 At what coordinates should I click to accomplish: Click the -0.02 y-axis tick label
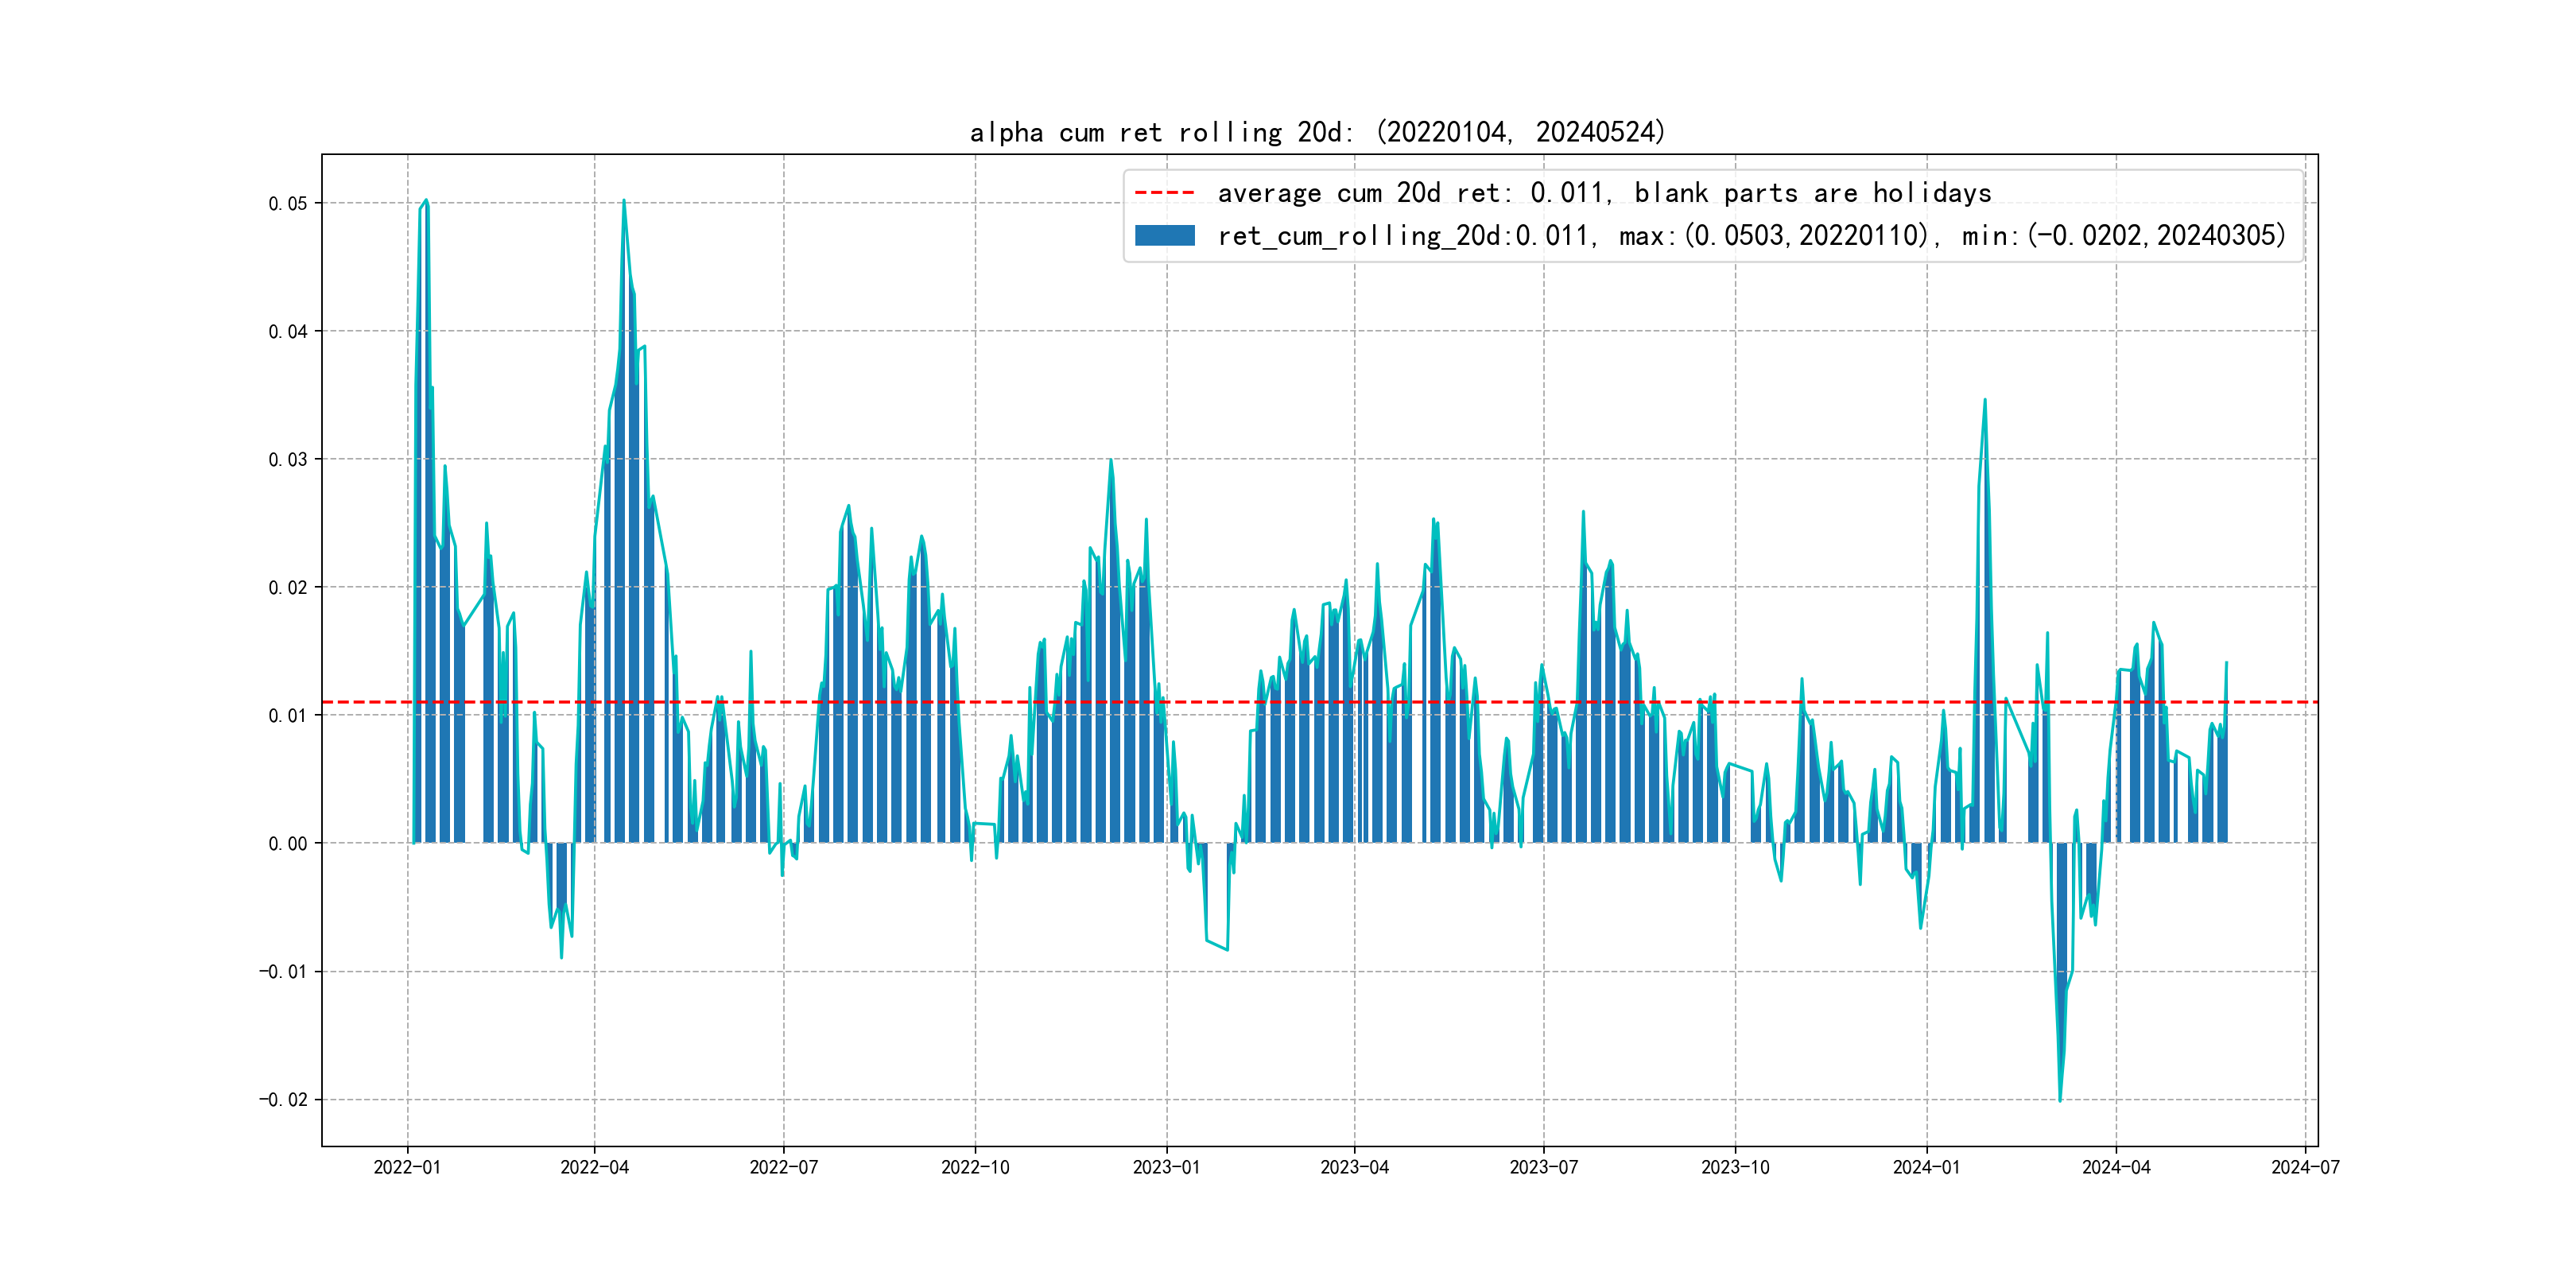pyautogui.click(x=283, y=1100)
